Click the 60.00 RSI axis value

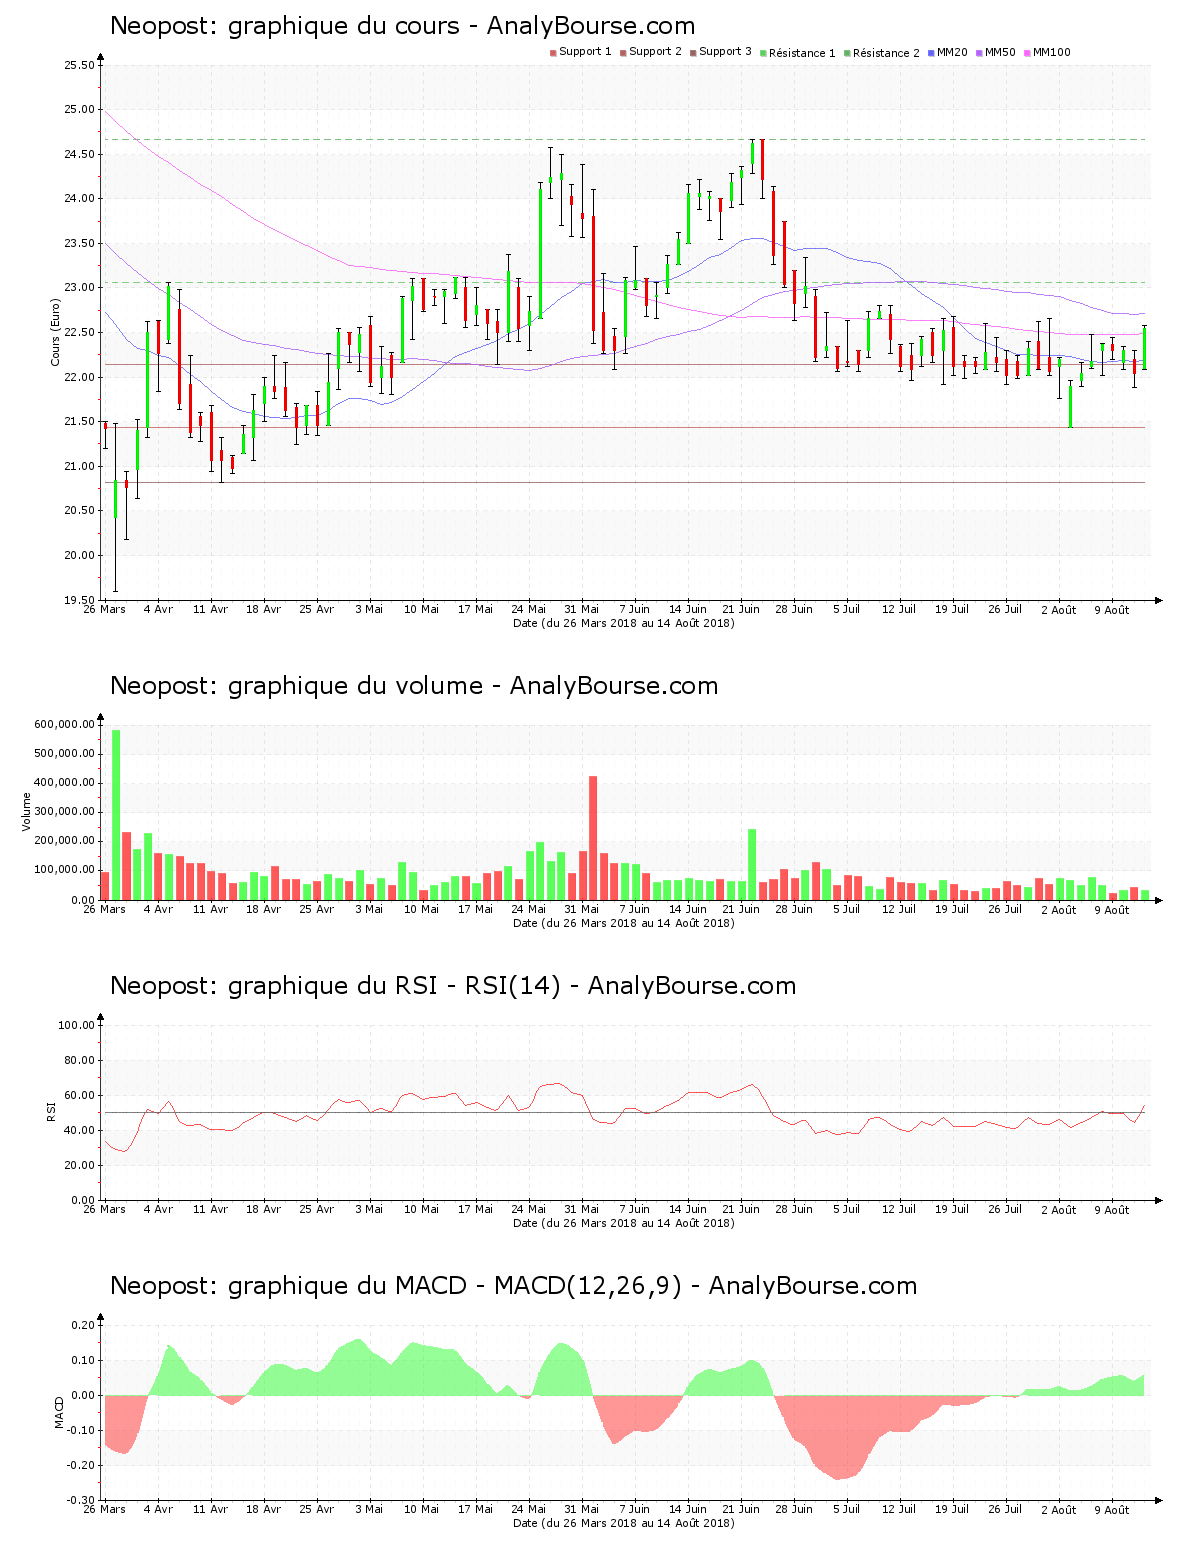coord(80,1096)
